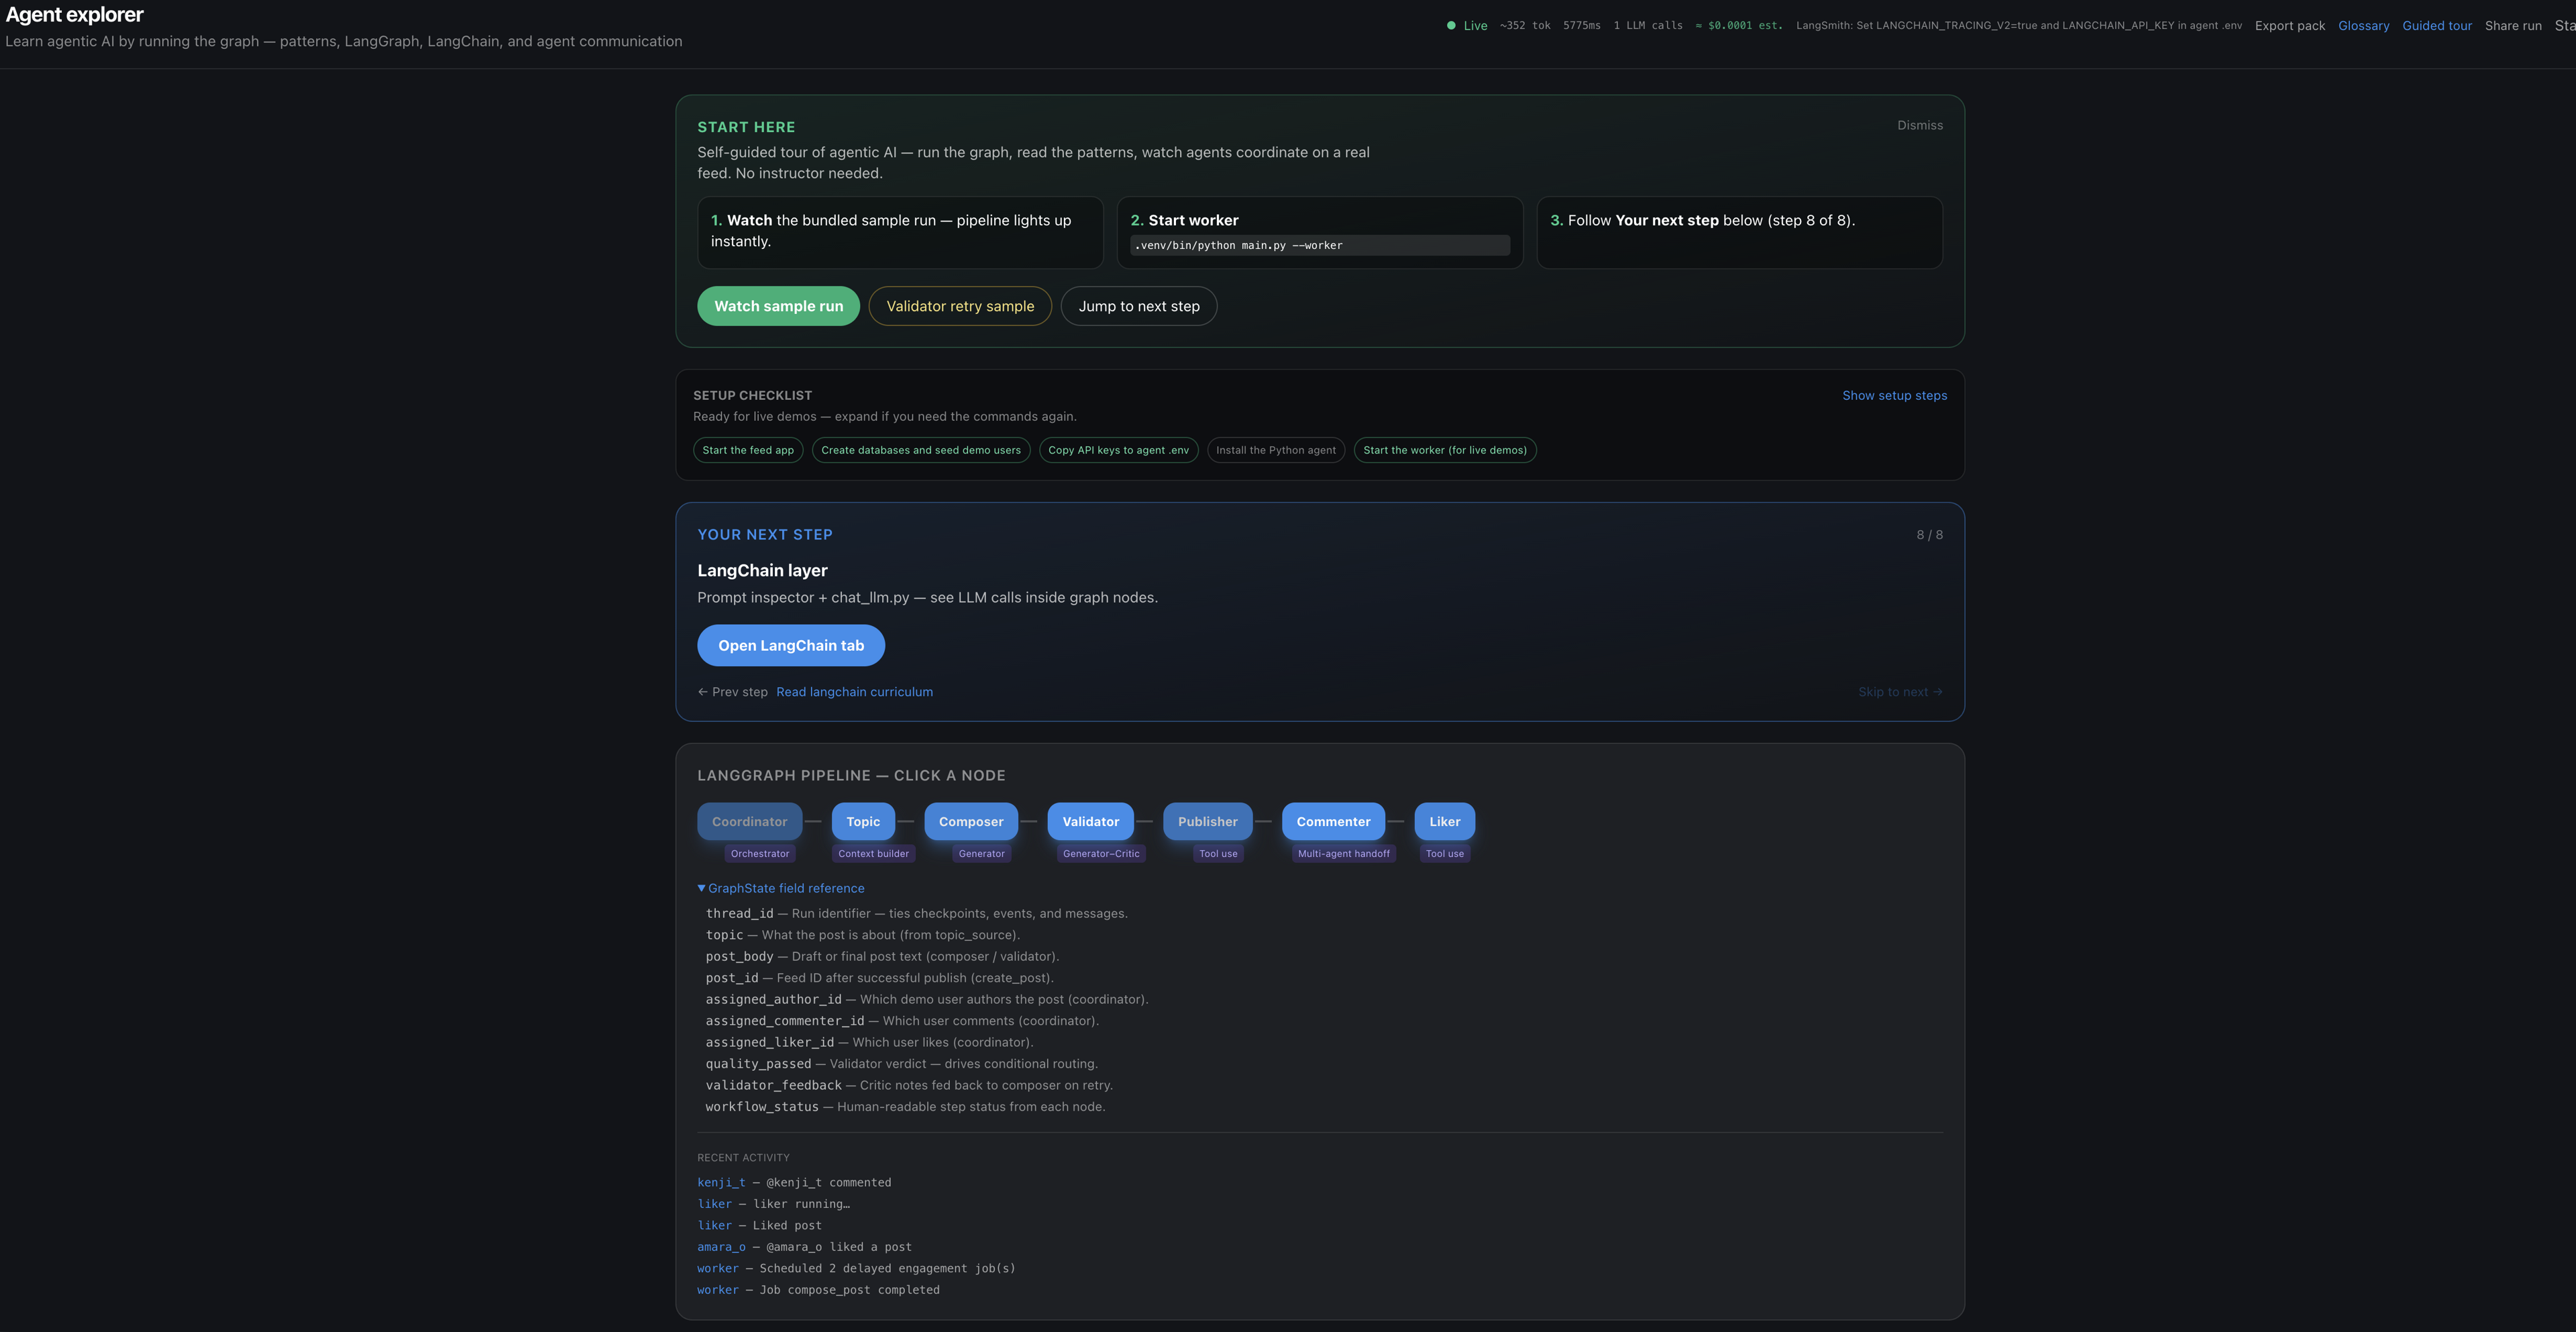Open Read langchain curriculum link
The image size is (2576, 1332).
point(854,692)
